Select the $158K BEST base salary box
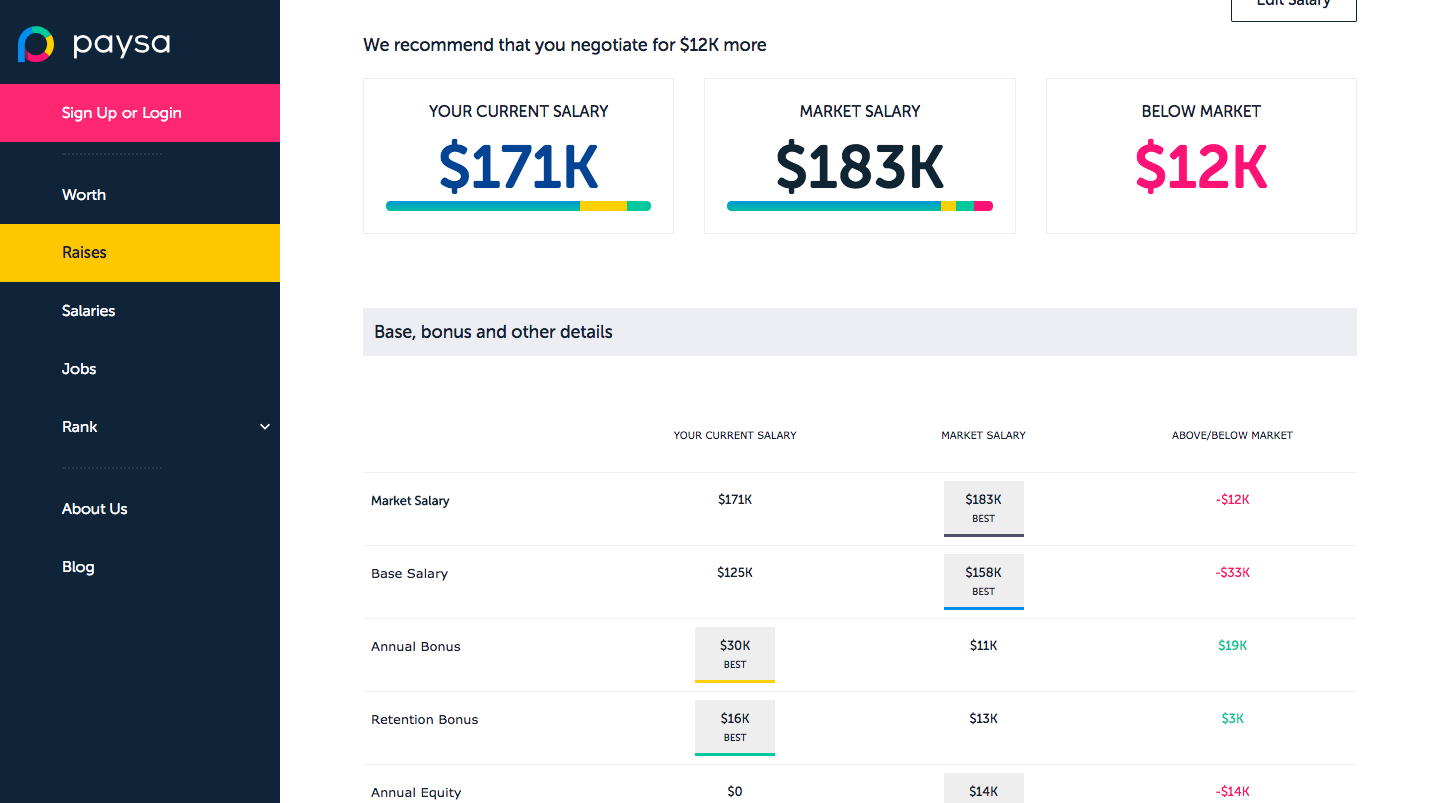The image size is (1440, 803). [983, 581]
